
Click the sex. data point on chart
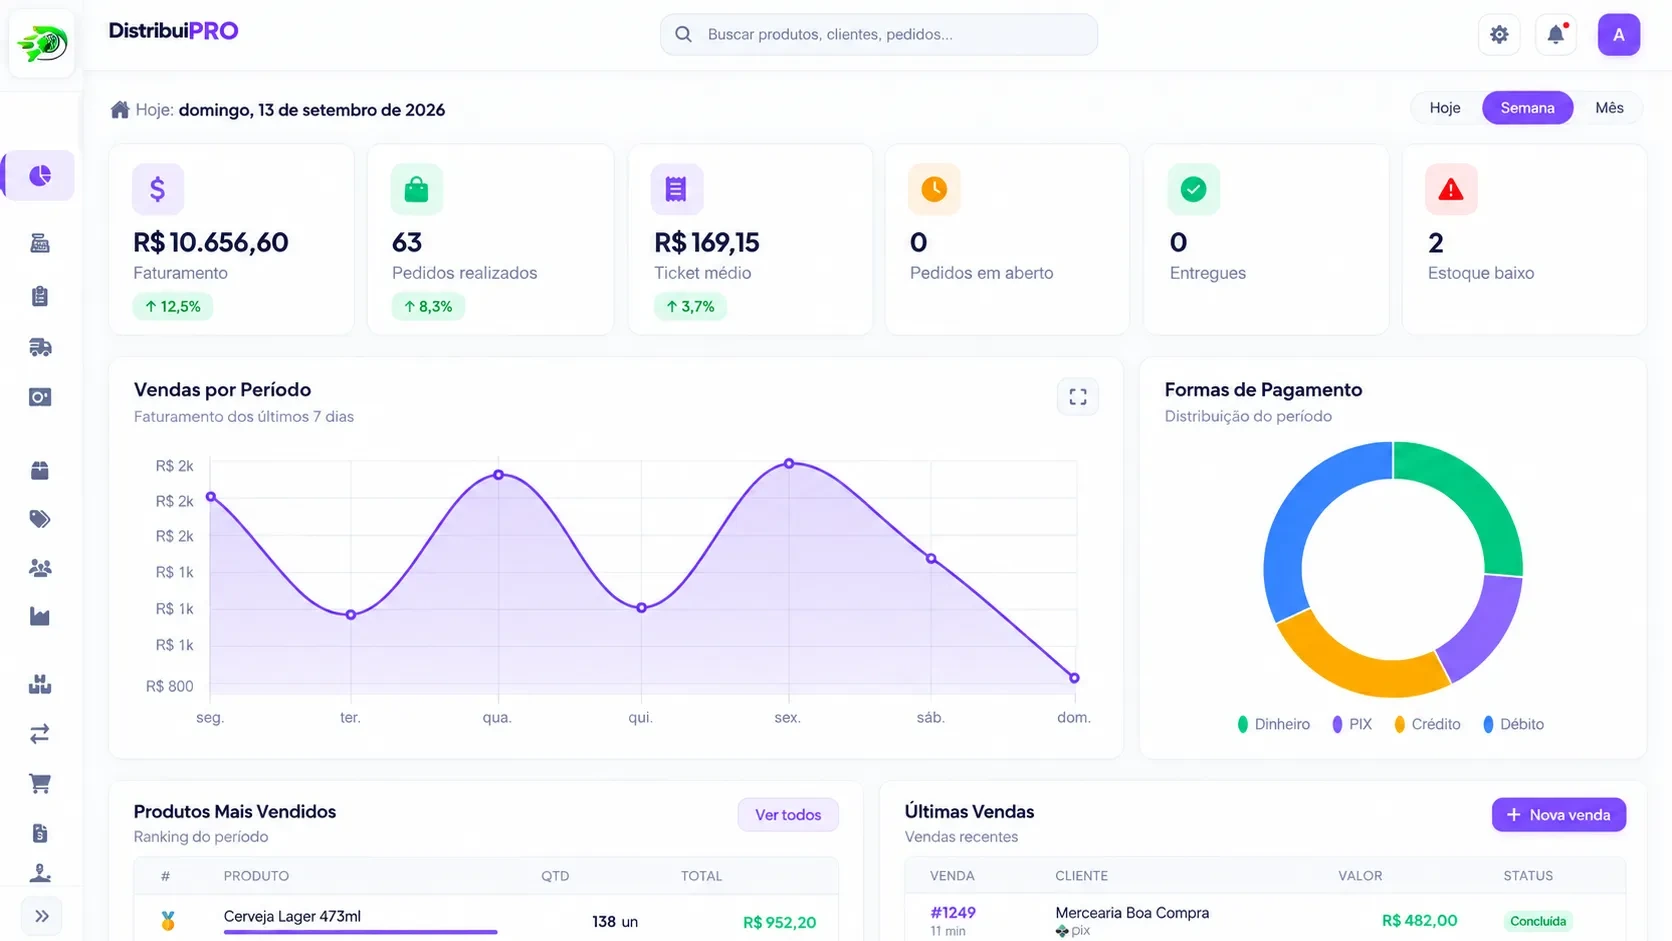click(x=789, y=464)
